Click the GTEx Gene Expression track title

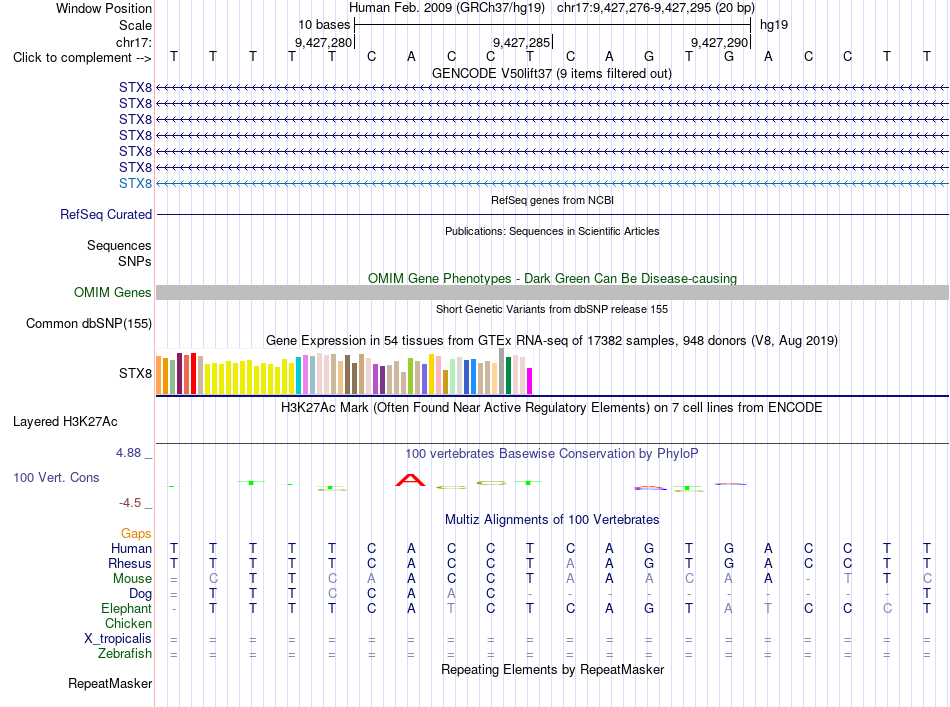point(551,340)
